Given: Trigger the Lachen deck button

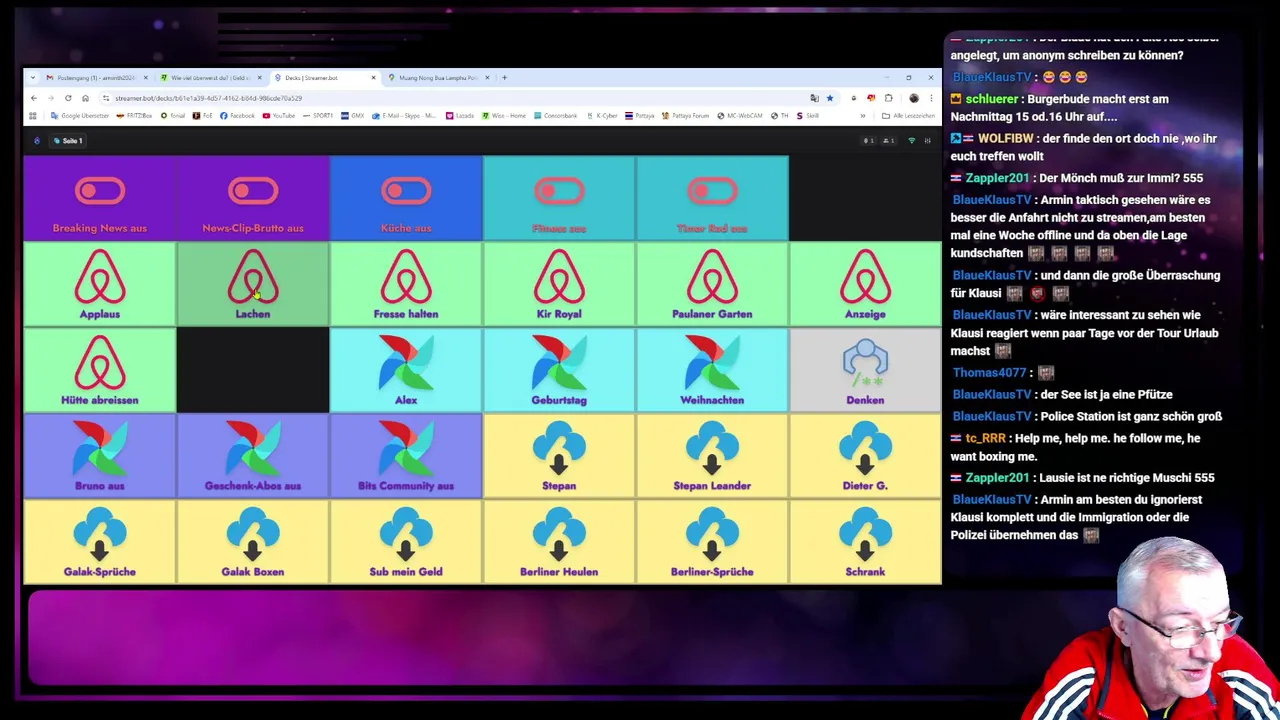Looking at the screenshot, I should pos(253,285).
